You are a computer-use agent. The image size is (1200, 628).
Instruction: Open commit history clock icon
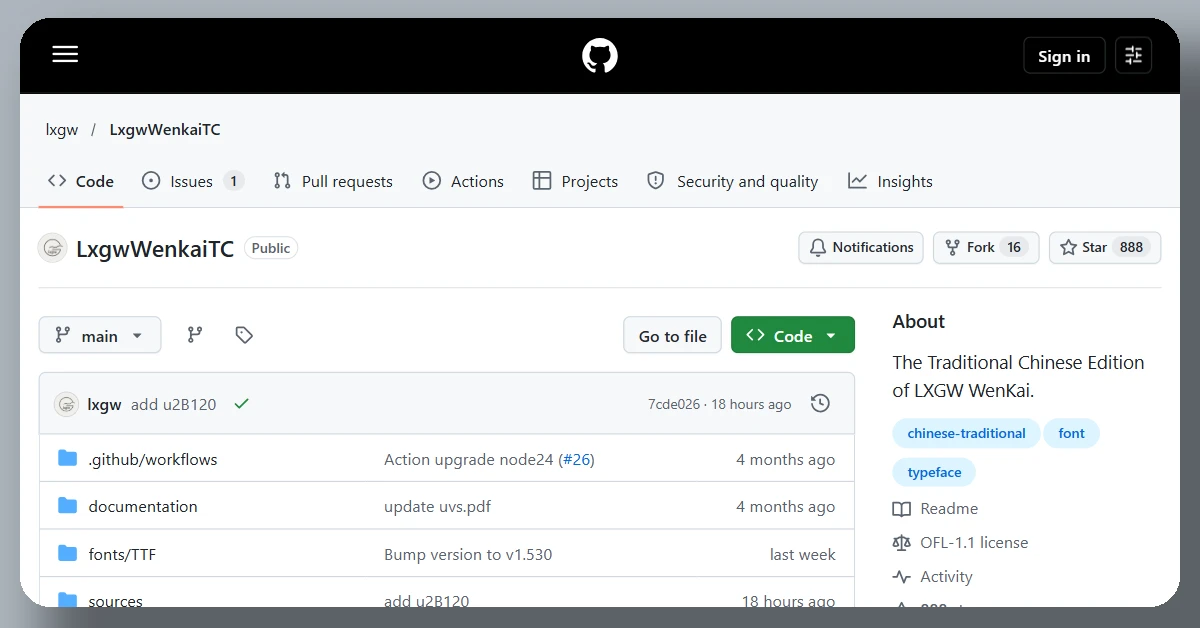coord(820,404)
